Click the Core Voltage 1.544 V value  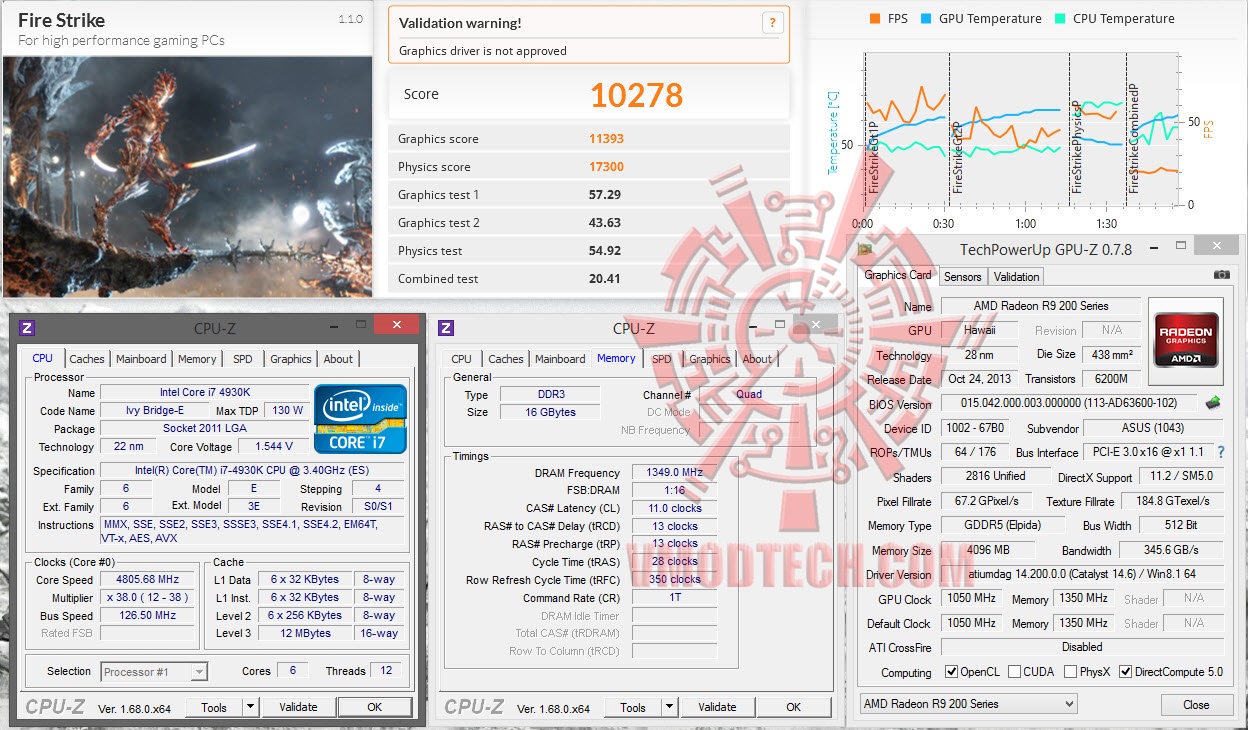(273, 447)
